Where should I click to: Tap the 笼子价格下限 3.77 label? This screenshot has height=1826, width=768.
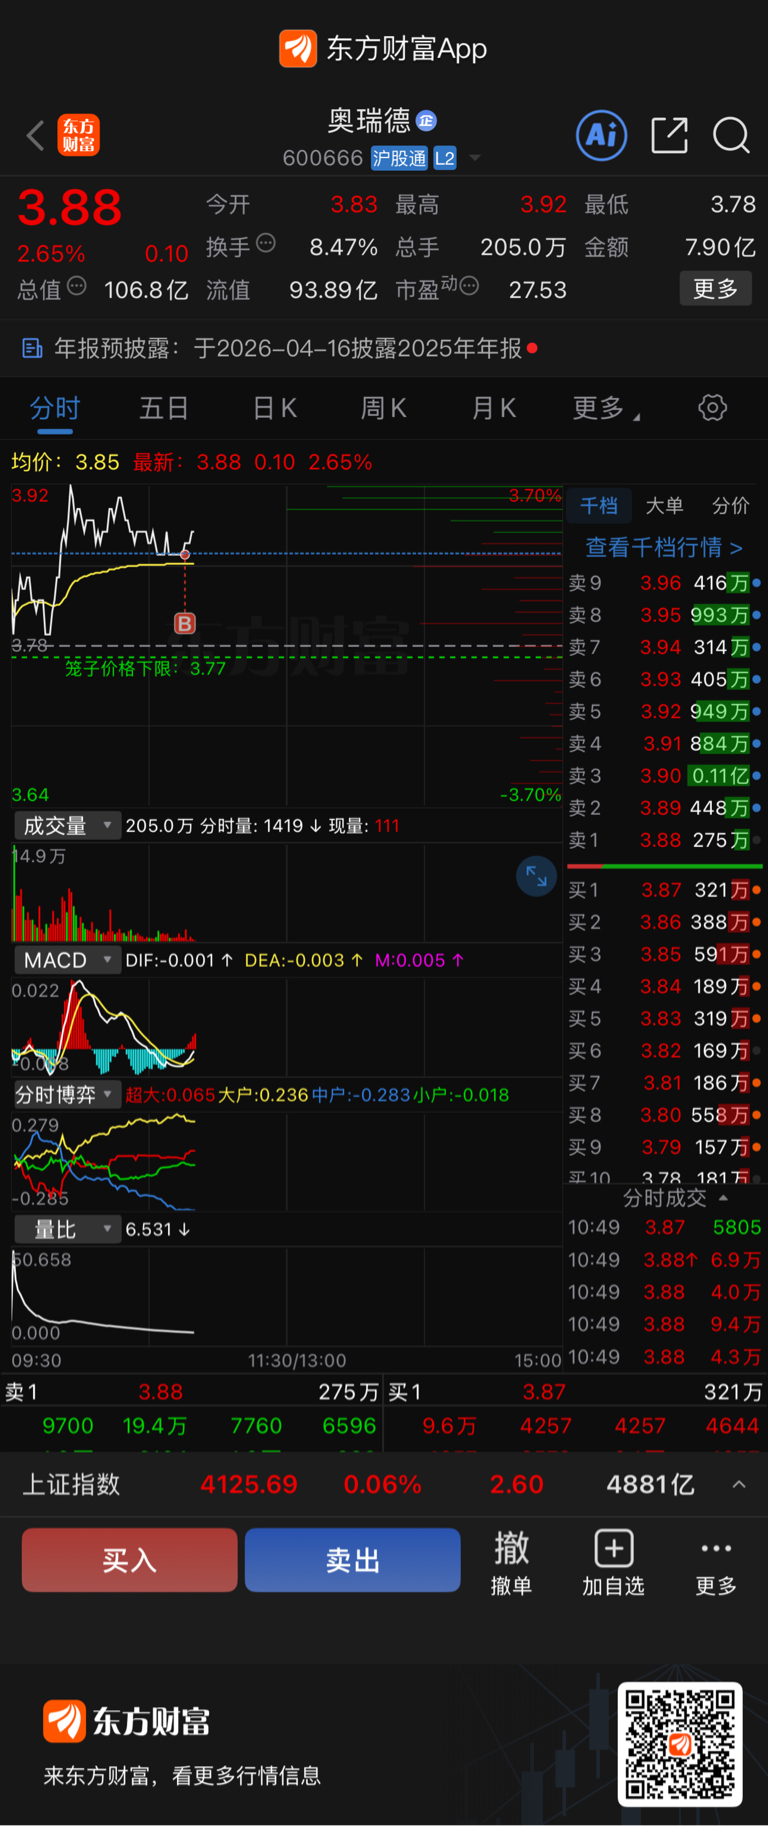146,668
